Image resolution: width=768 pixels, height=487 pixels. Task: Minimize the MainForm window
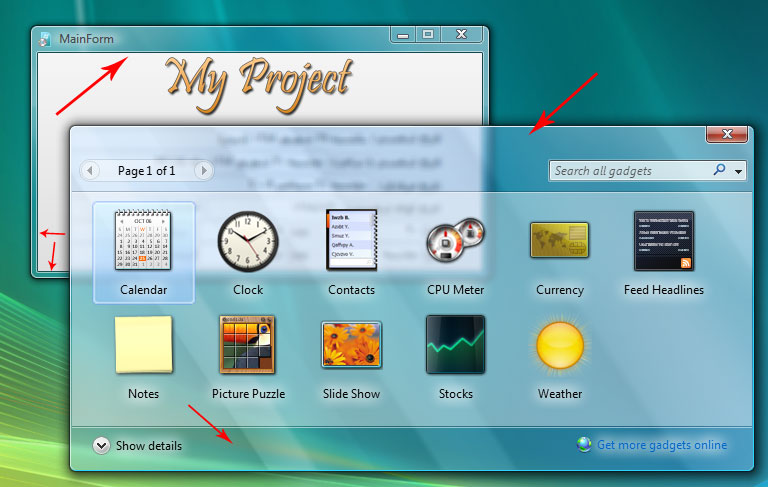pyautogui.click(x=403, y=35)
